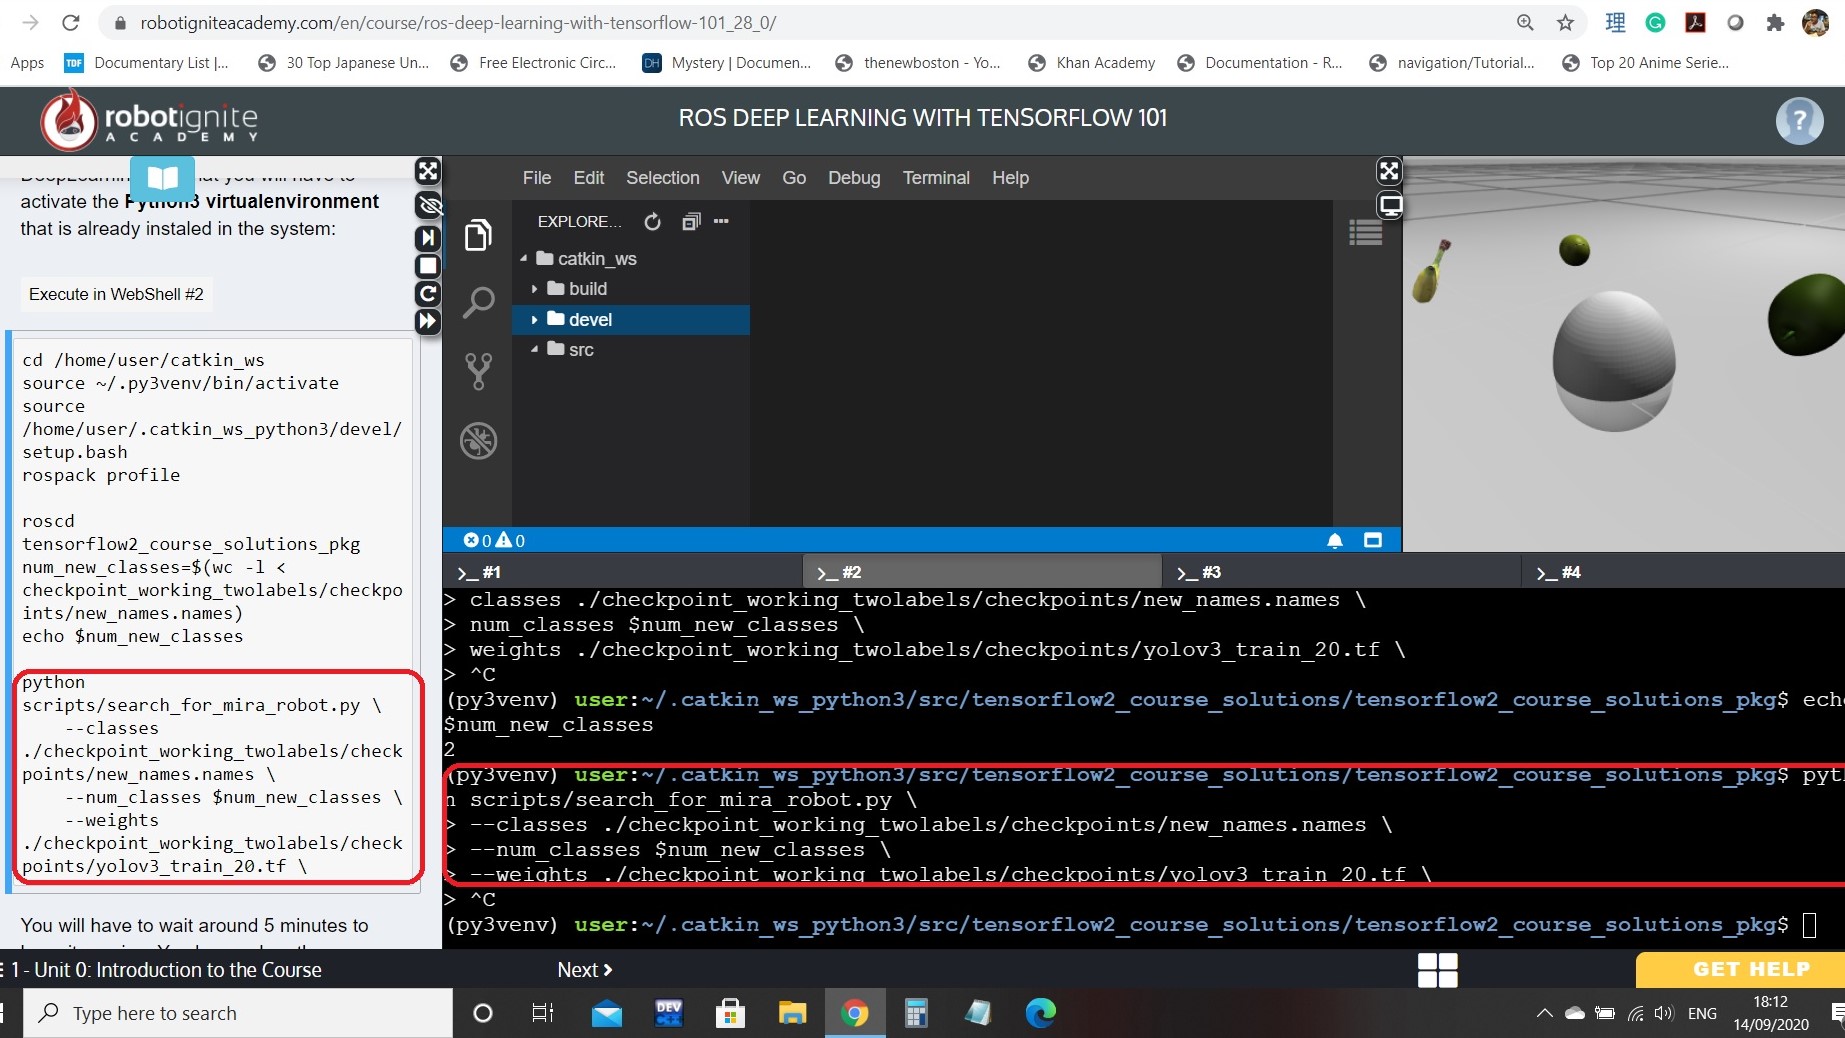Open the simulation monitor display icon

tap(1390, 206)
